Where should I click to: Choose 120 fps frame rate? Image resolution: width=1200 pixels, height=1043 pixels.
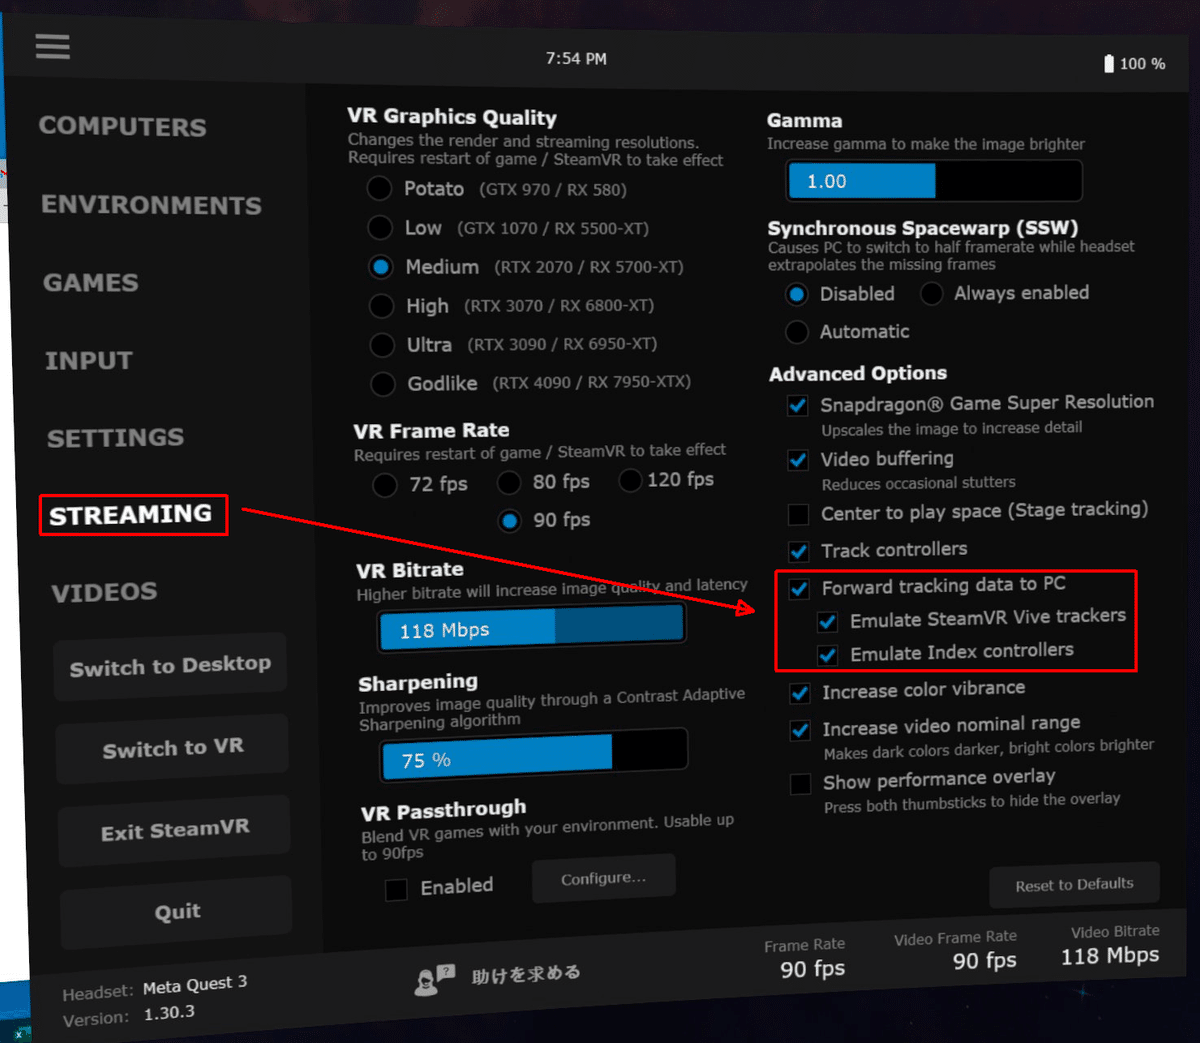point(630,480)
